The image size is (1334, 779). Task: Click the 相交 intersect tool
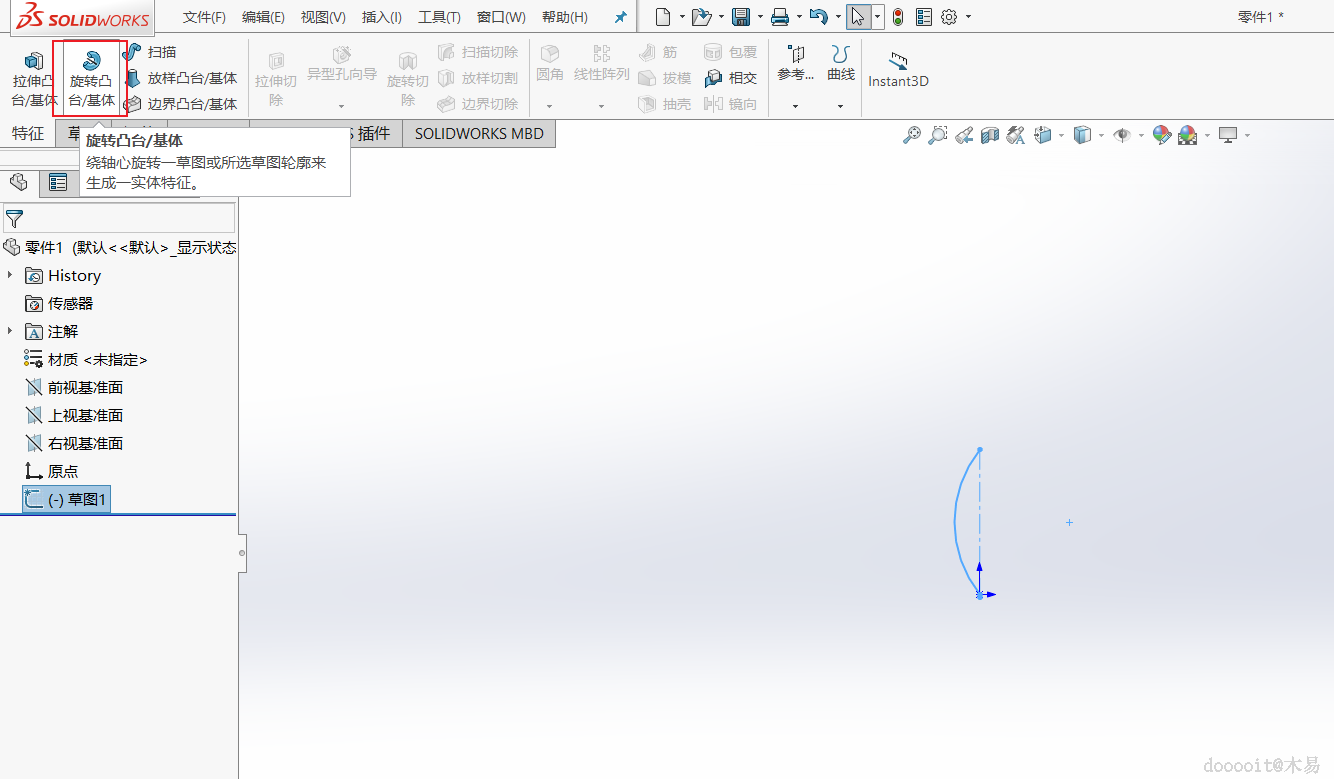[731, 78]
